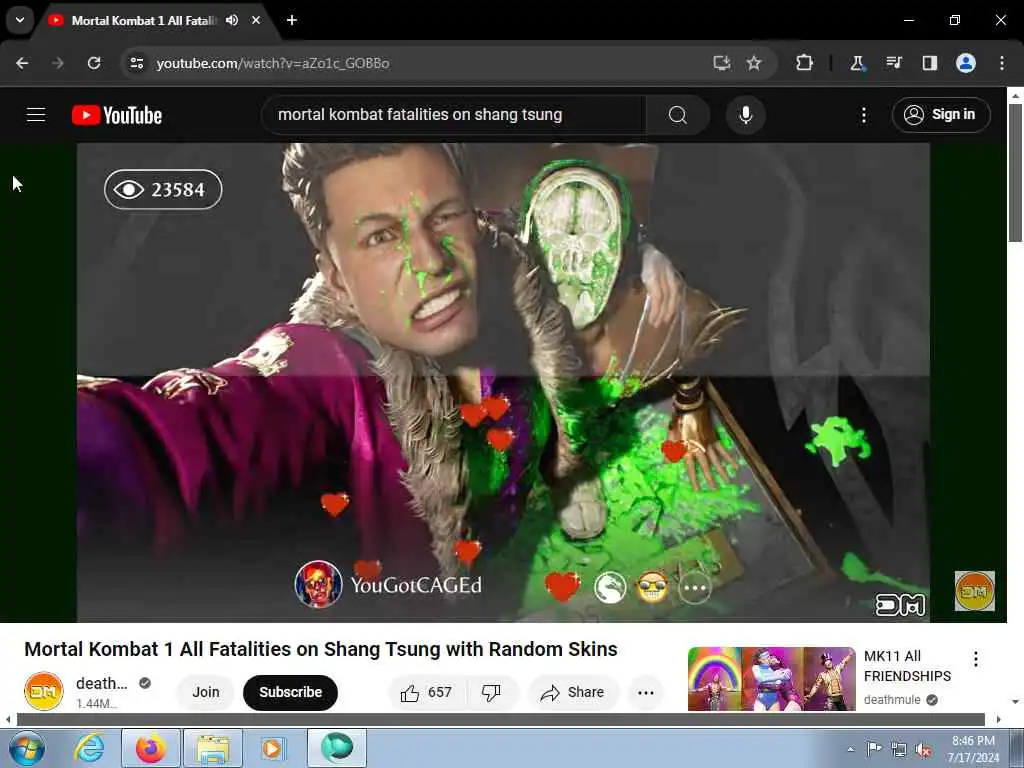Open the media controls icon in toolbar

coord(893,63)
